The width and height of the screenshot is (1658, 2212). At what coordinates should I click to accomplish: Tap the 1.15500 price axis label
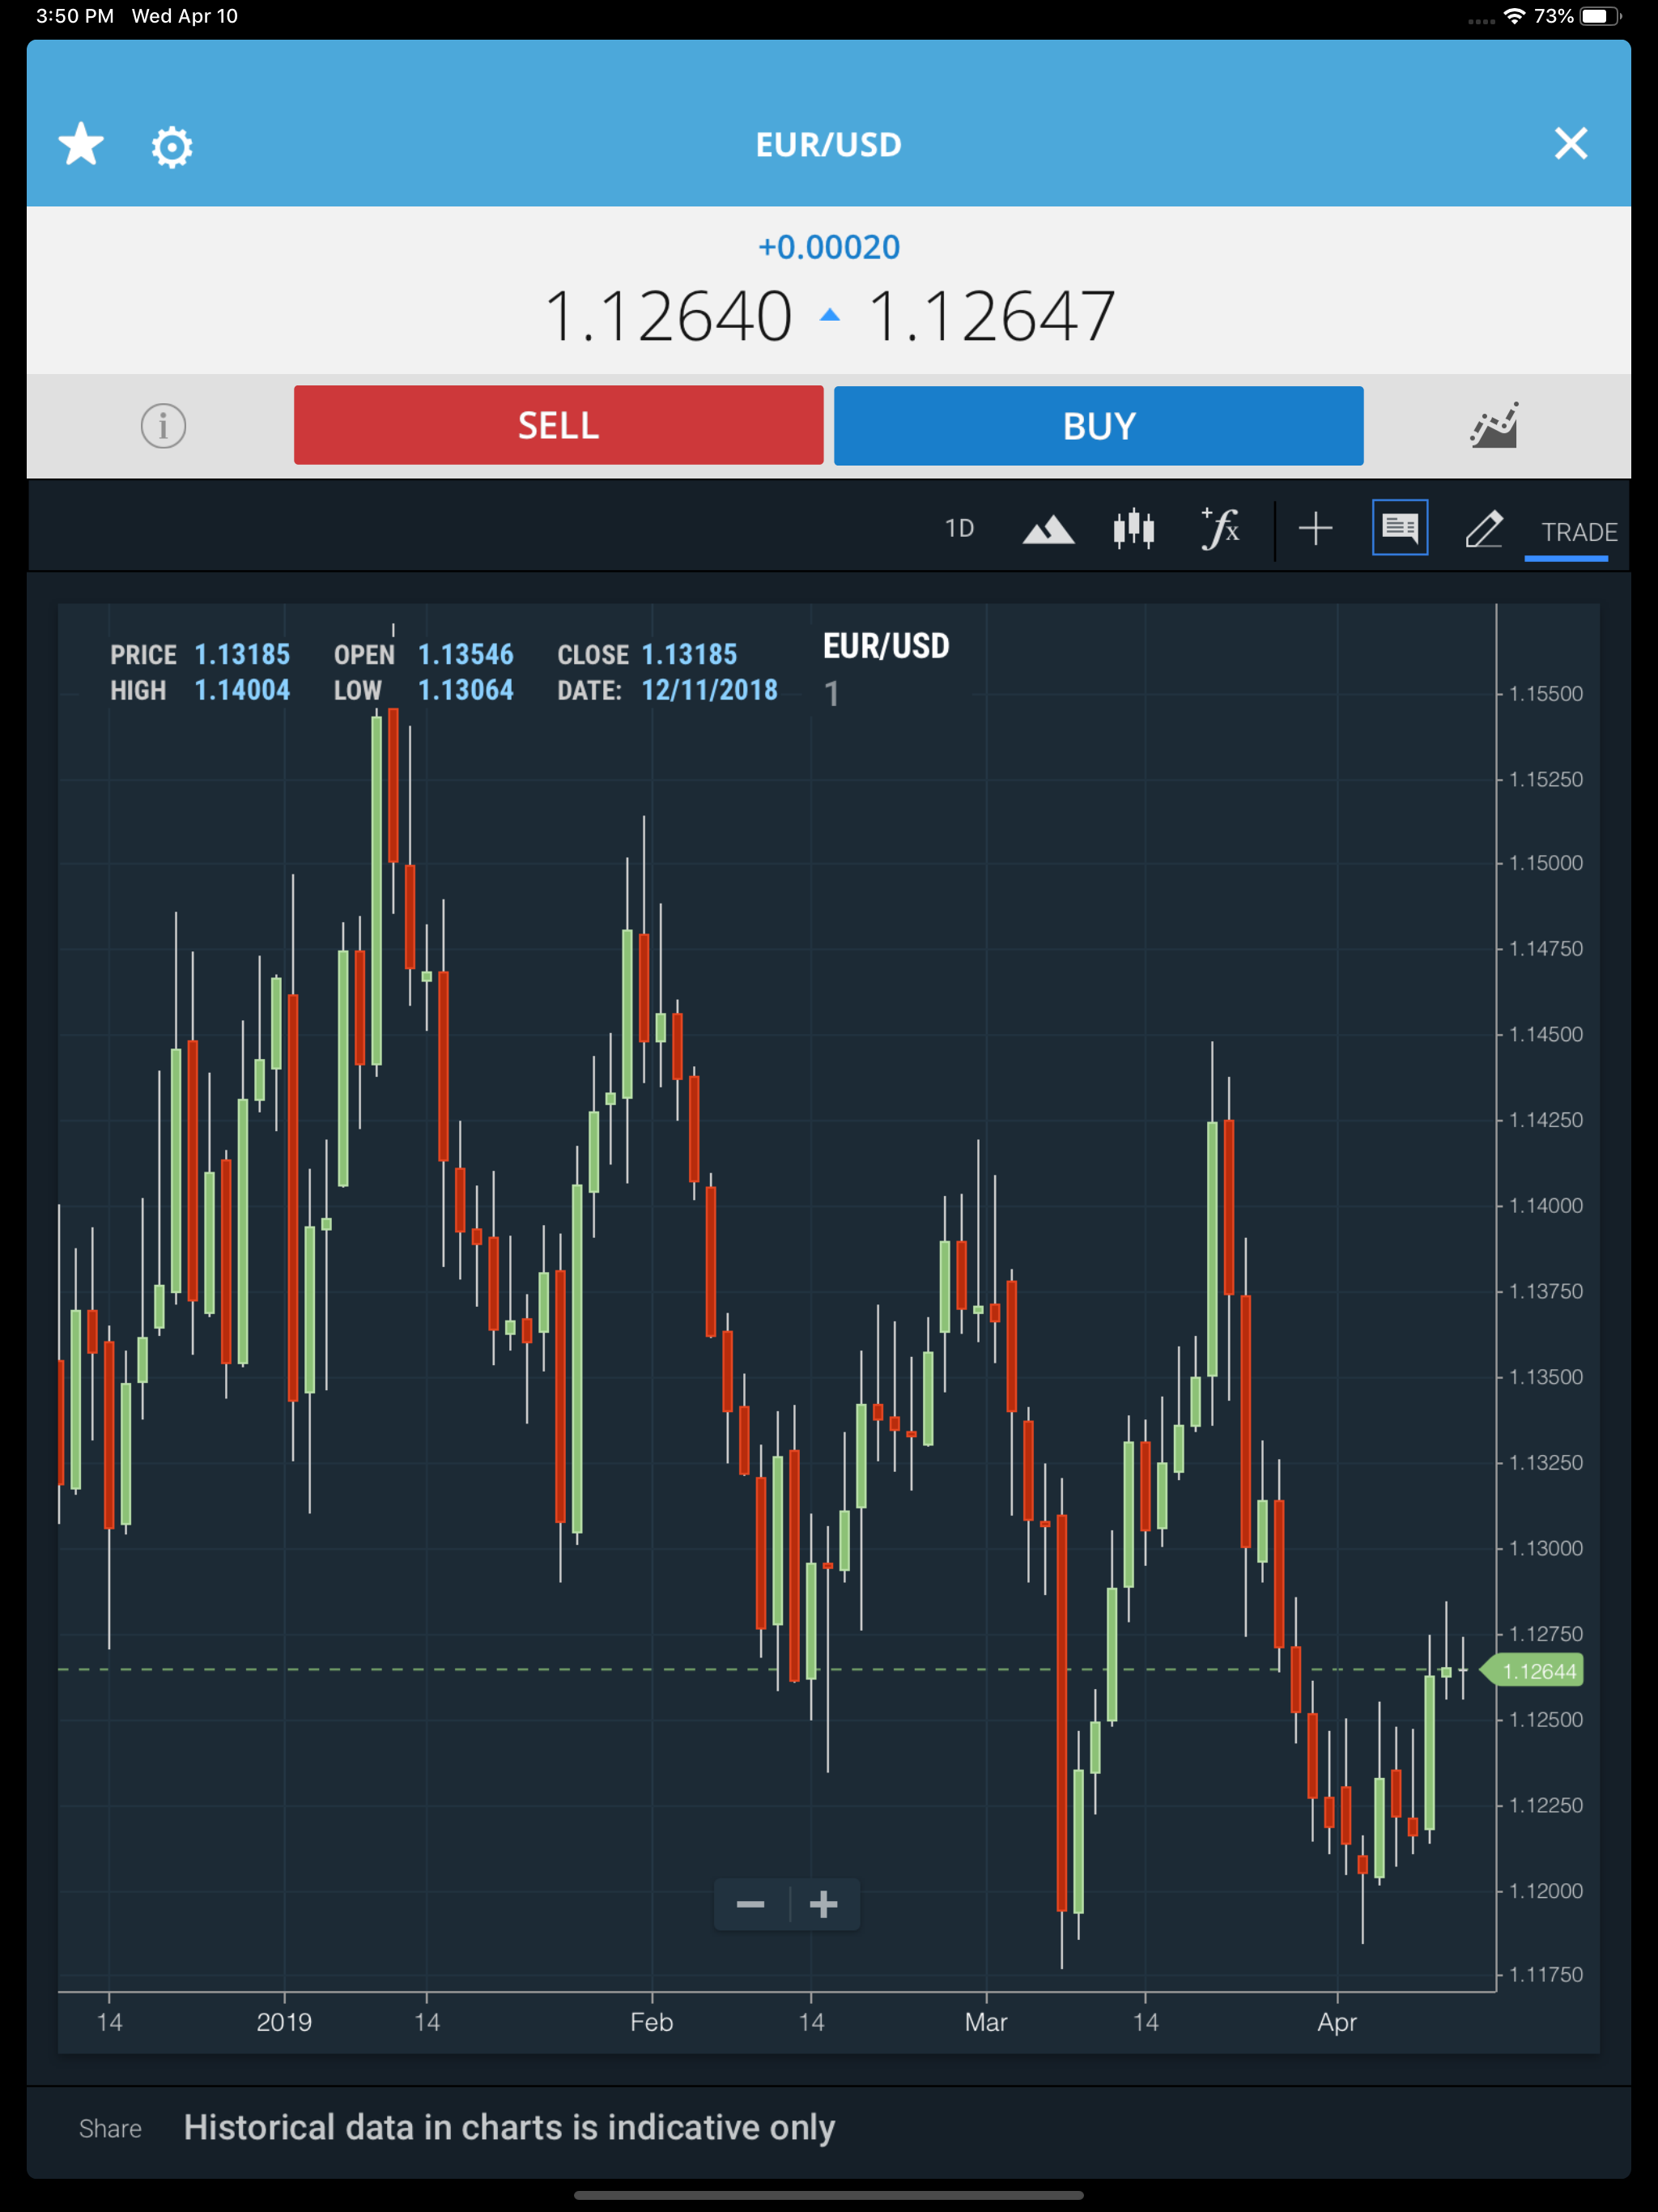[1546, 694]
